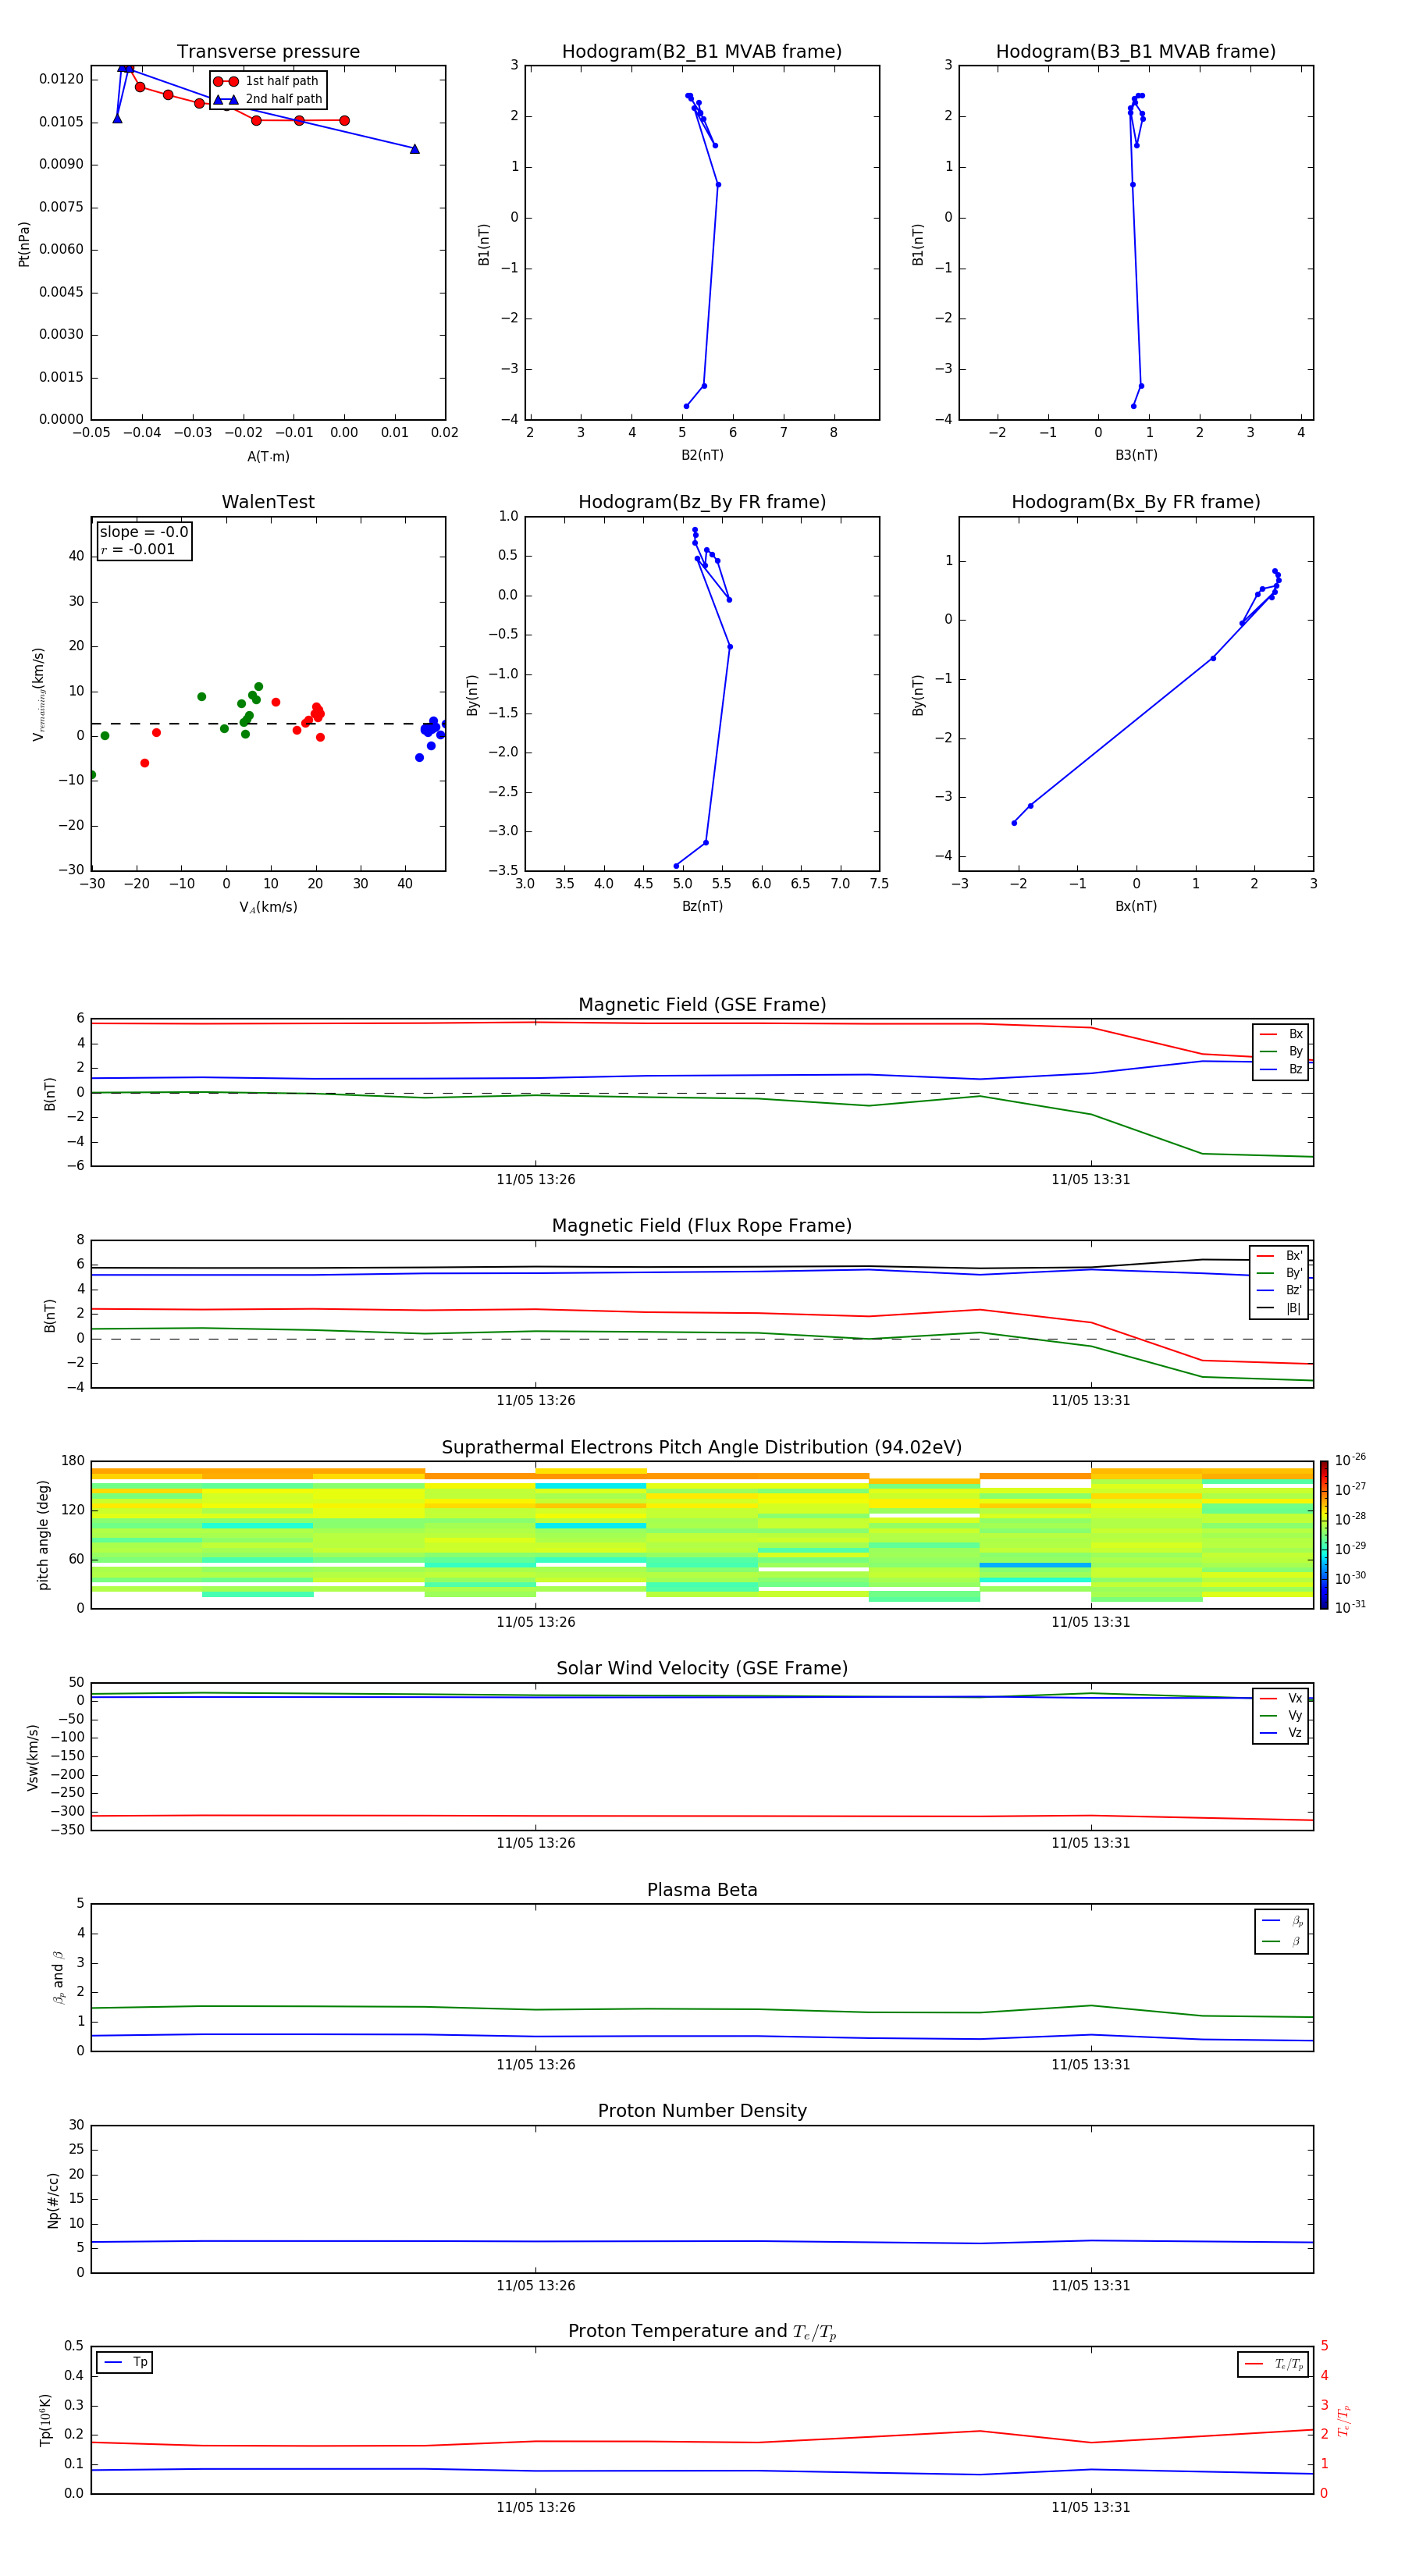Click the '11/05 13:26' tick under Proton Number Density
1405x2576 pixels.
[535, 2285]
